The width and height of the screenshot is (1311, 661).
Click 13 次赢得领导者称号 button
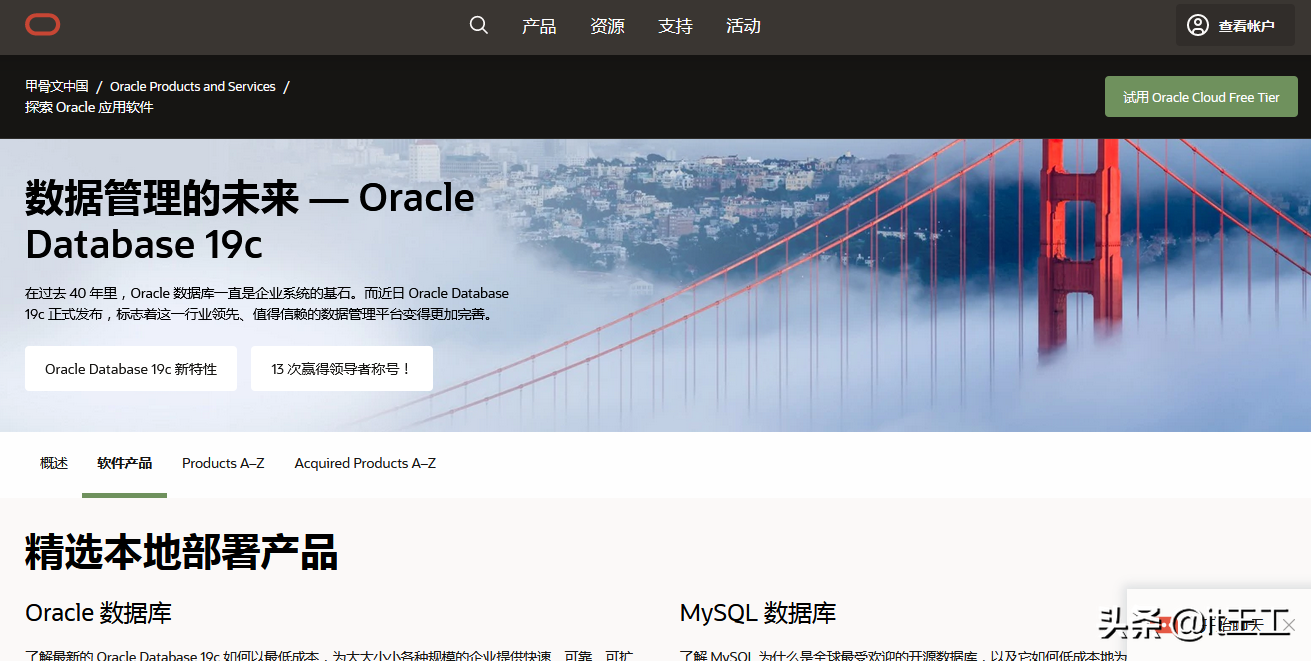[x=341, y=369]
